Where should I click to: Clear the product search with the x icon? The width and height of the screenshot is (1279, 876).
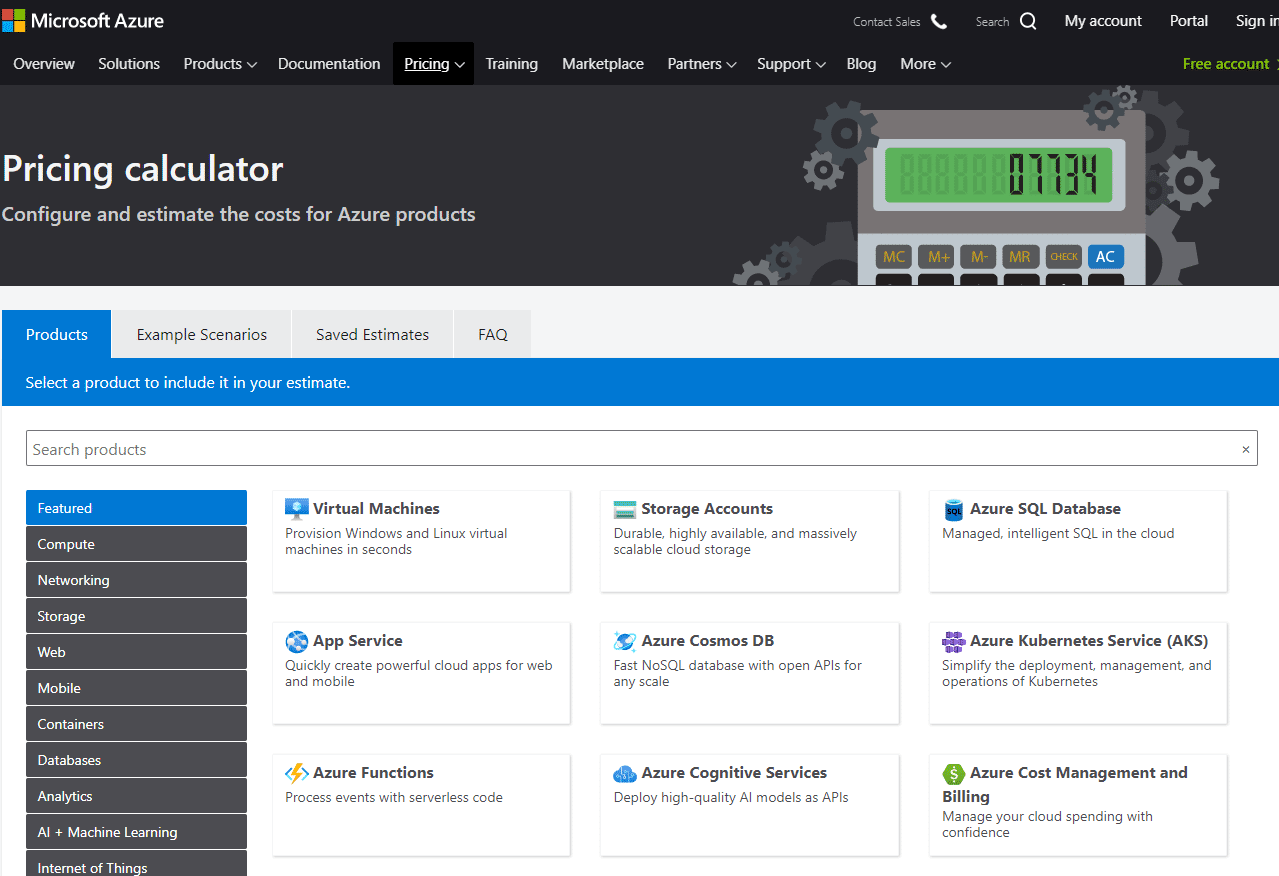1245,449
